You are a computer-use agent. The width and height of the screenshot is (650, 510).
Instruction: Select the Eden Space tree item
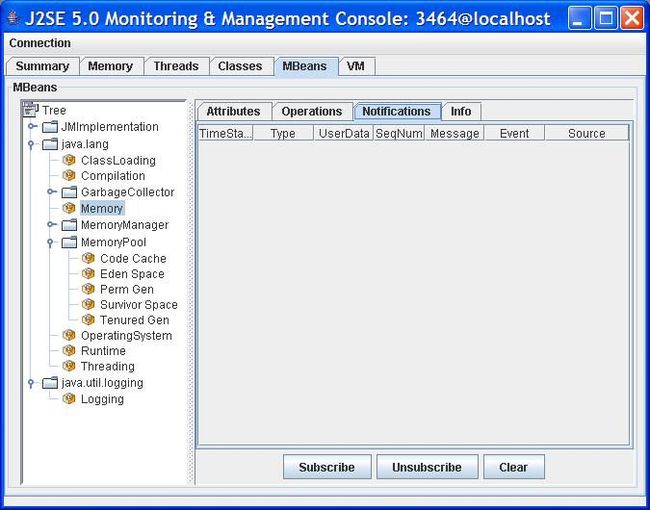pyautogui.click(x=132, y=274)
